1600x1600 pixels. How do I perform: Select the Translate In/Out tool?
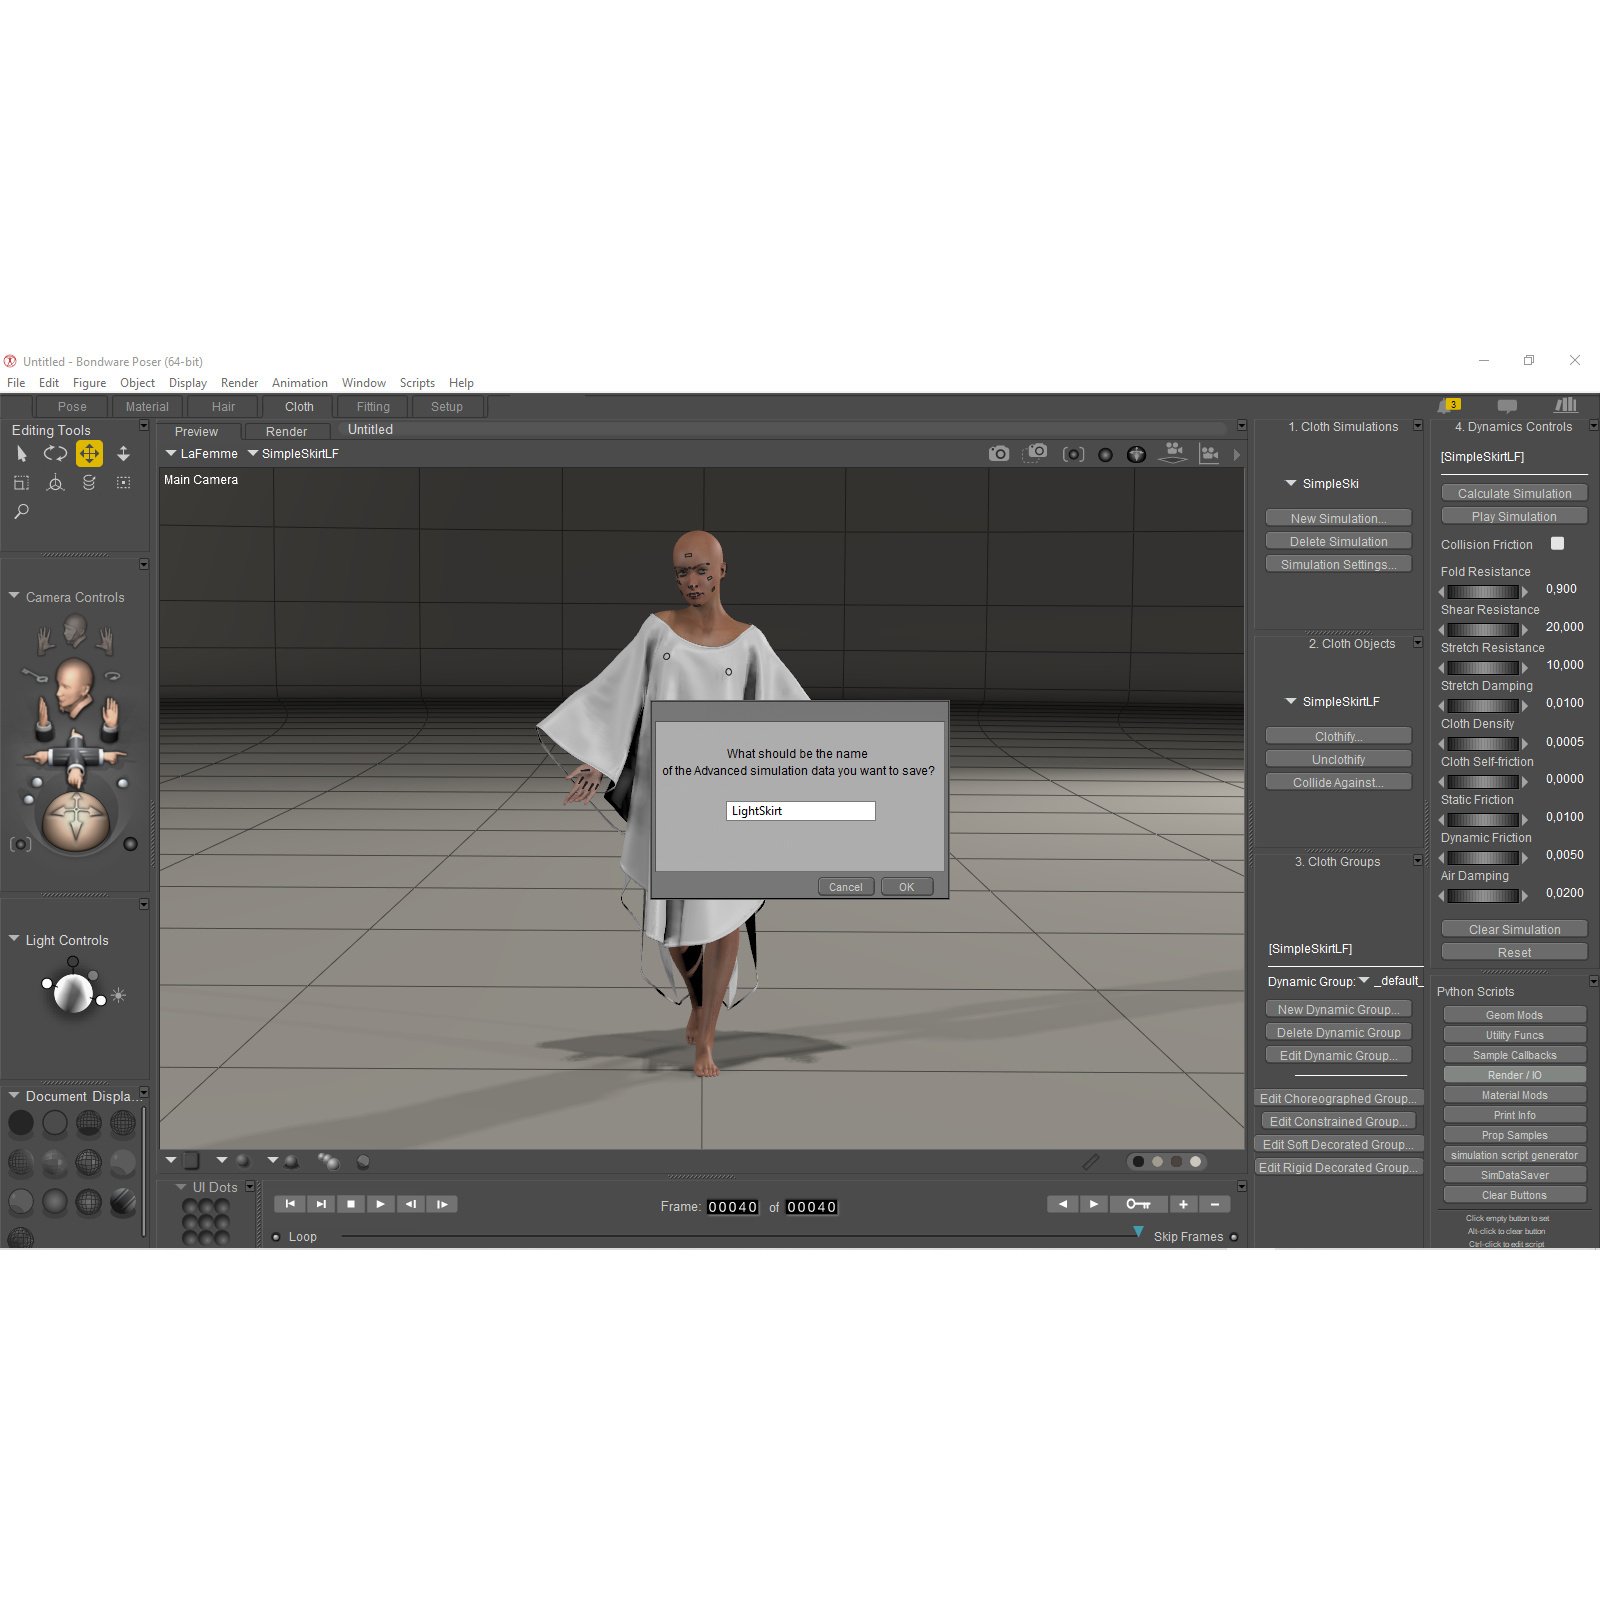click(123, 454)
